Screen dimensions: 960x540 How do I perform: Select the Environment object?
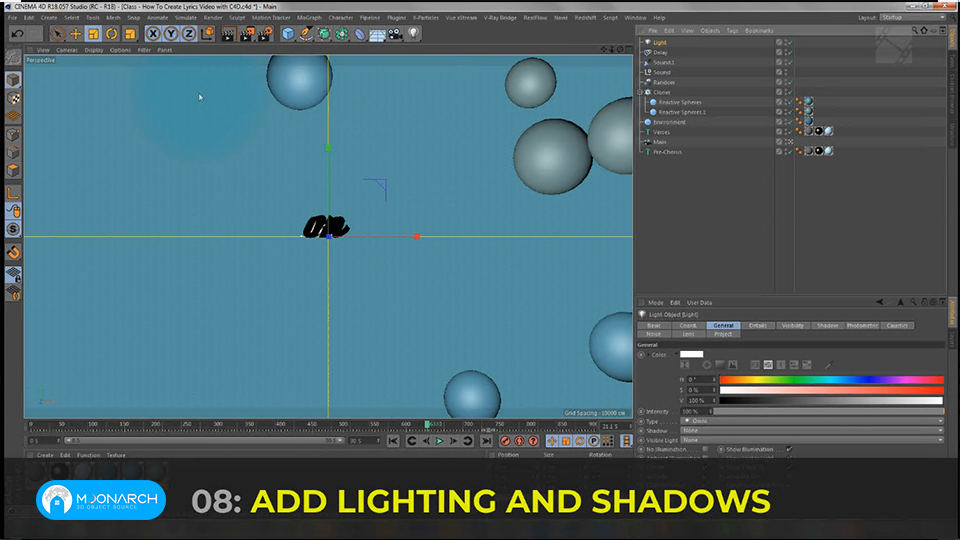669,122
